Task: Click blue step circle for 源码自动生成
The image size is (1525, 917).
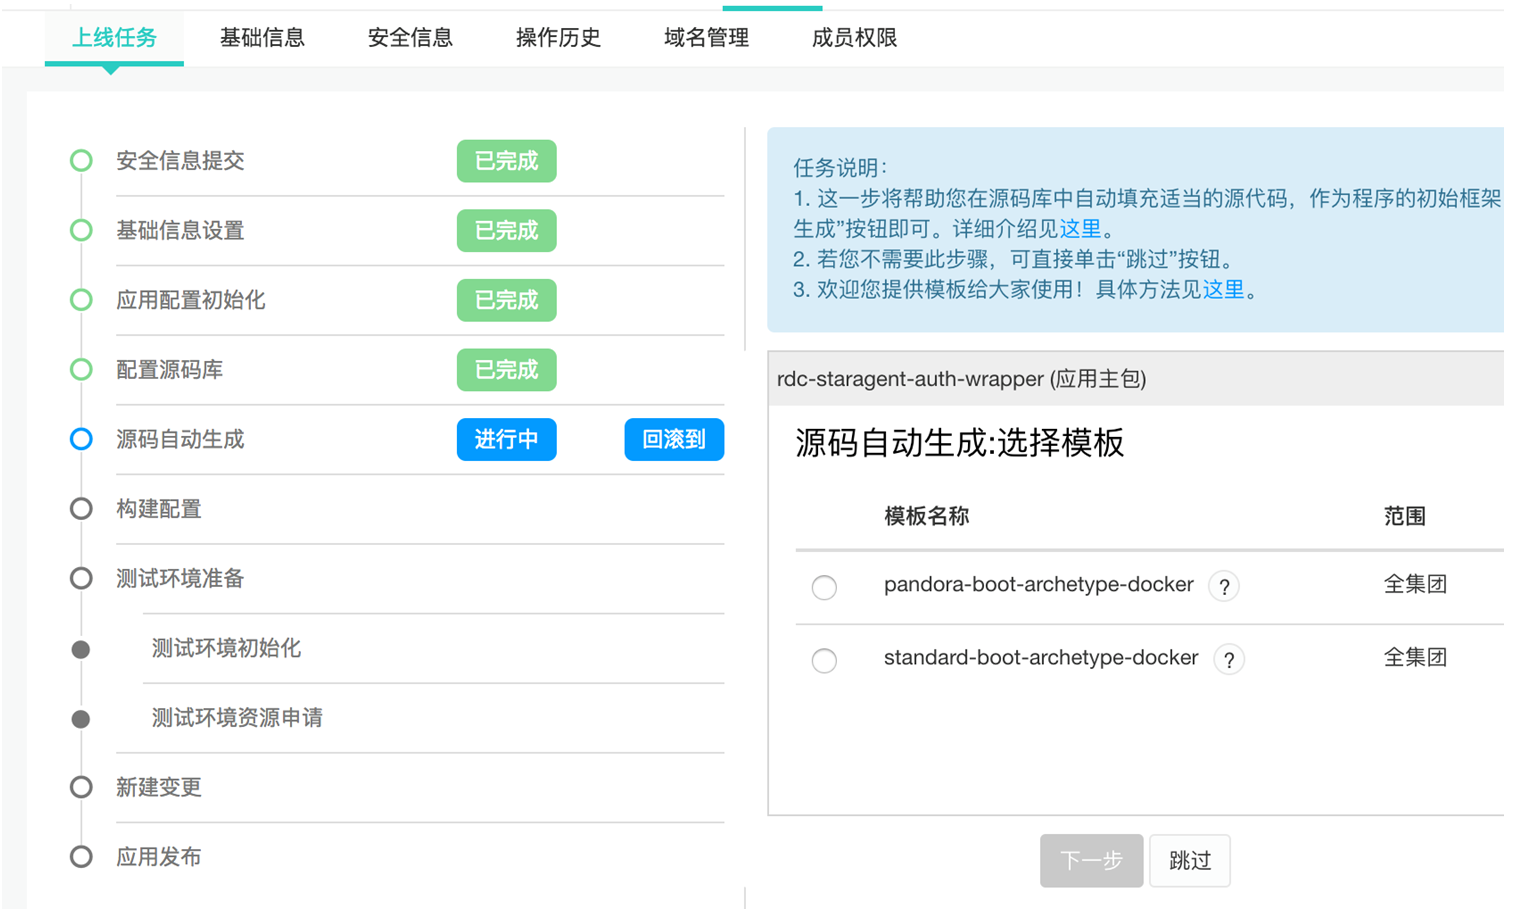Action: click(81, 439)
